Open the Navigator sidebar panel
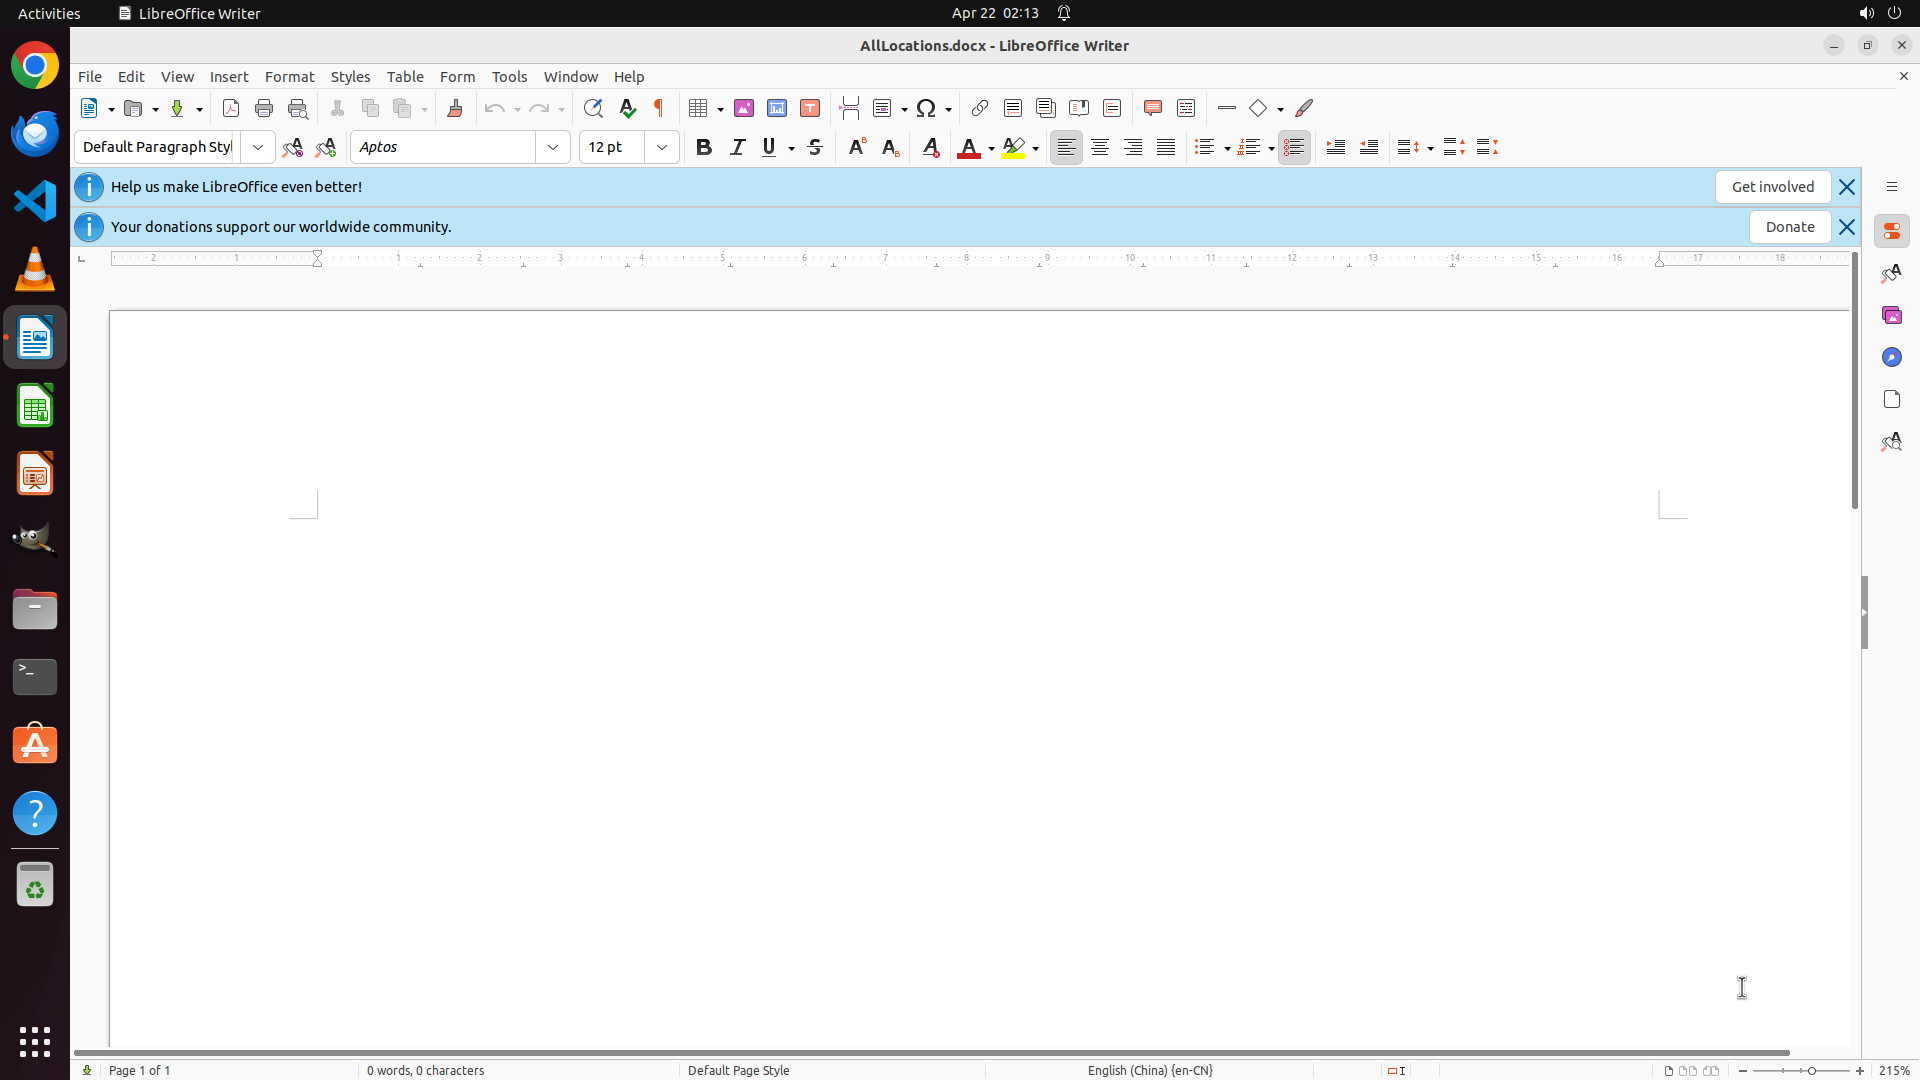This screenshot has width=1920, height=1080. point(1891,357)
